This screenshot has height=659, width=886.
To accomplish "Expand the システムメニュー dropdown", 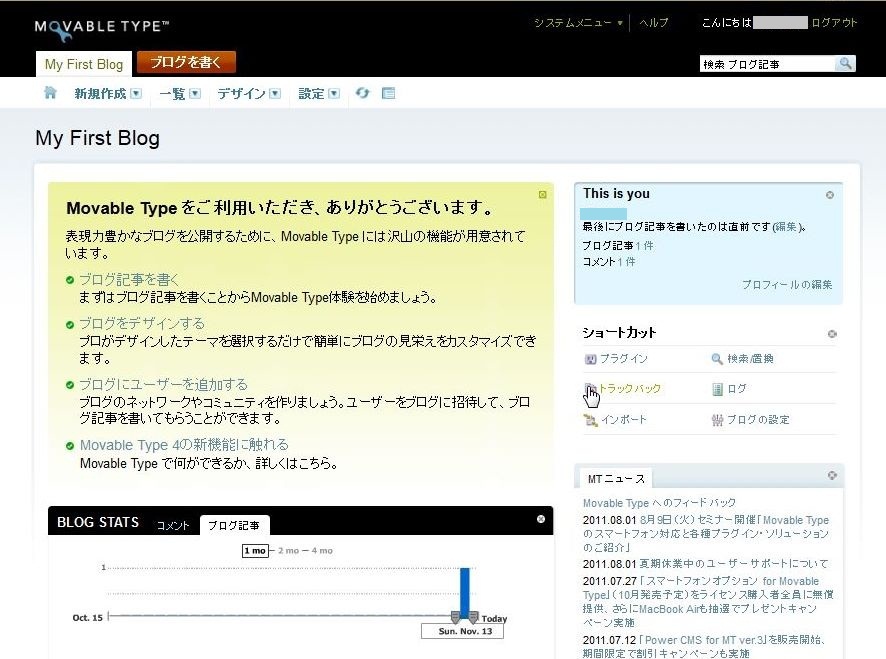I will (578, 23).
